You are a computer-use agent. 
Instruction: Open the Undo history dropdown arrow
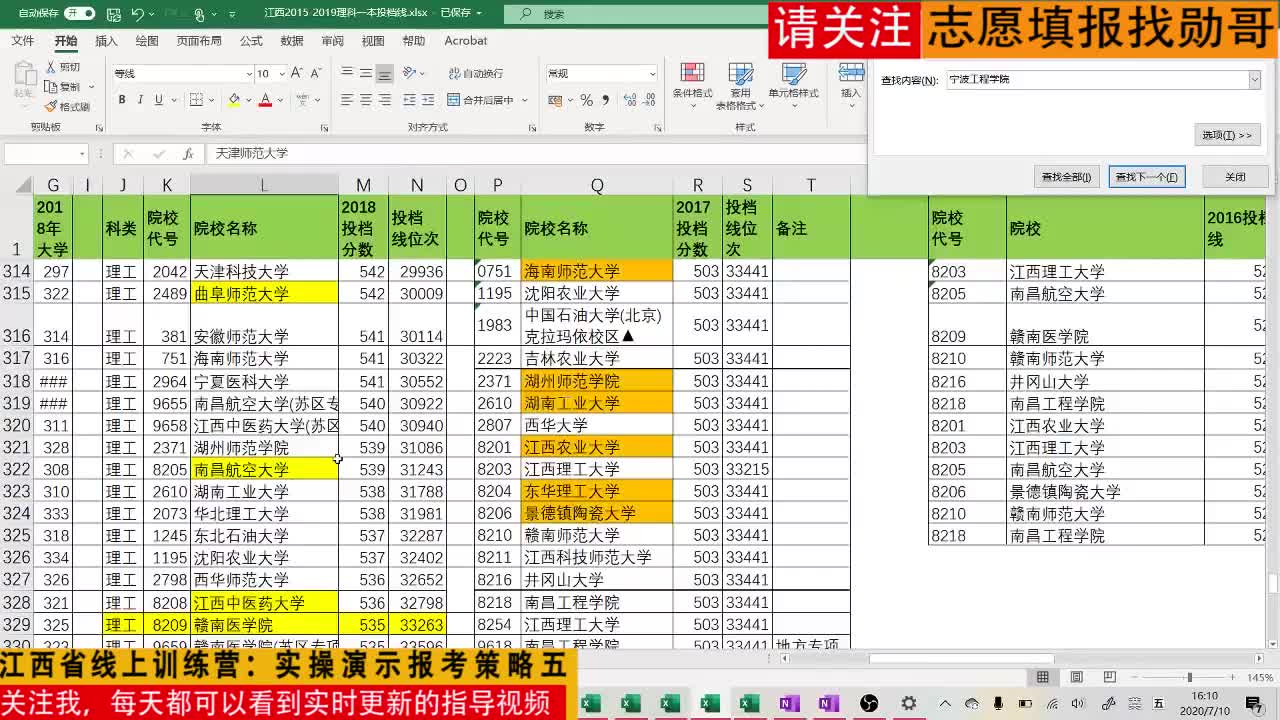point(151,14)
